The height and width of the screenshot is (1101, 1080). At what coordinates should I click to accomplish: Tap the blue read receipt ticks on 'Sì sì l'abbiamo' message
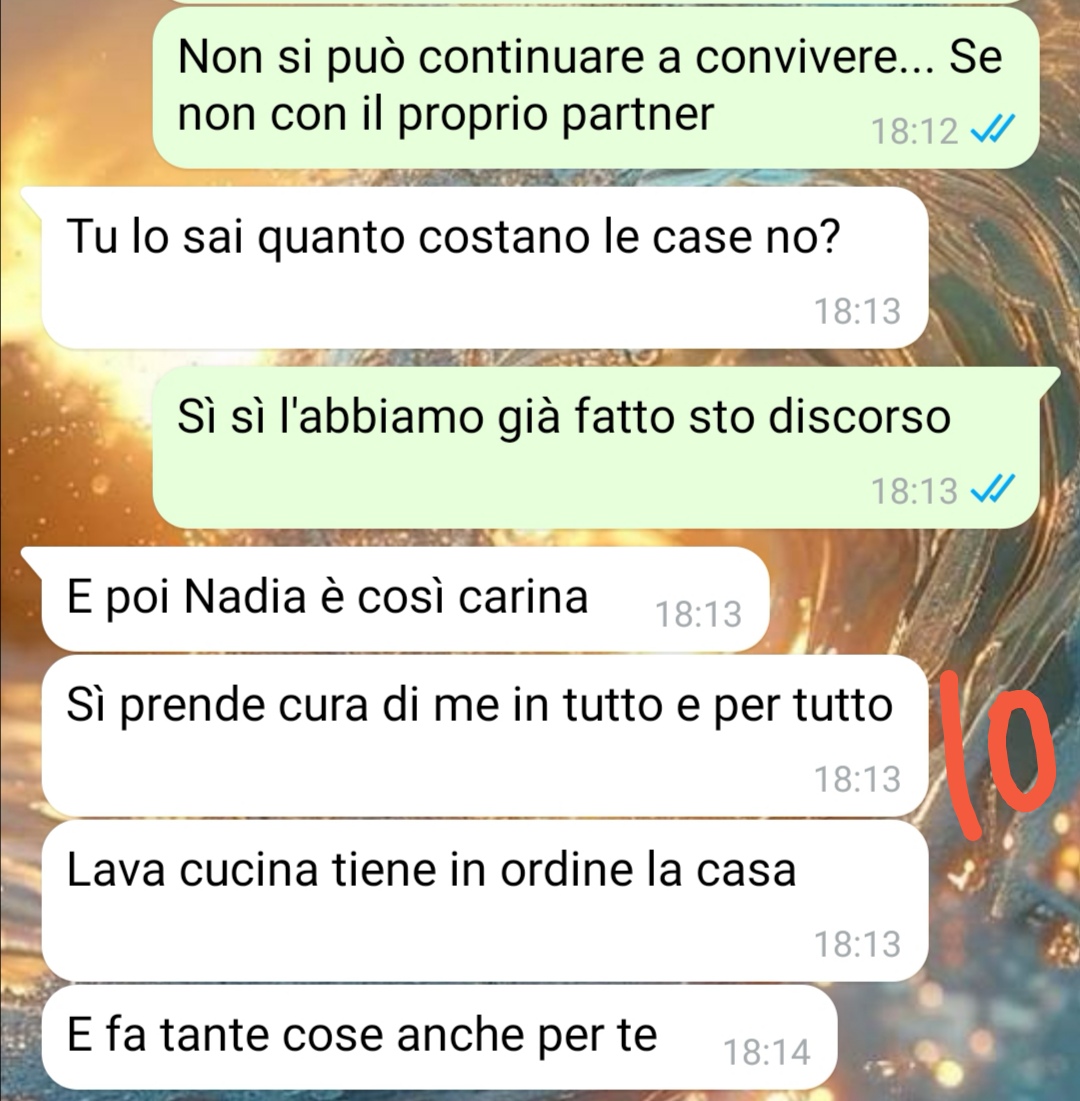coord(992,489)
